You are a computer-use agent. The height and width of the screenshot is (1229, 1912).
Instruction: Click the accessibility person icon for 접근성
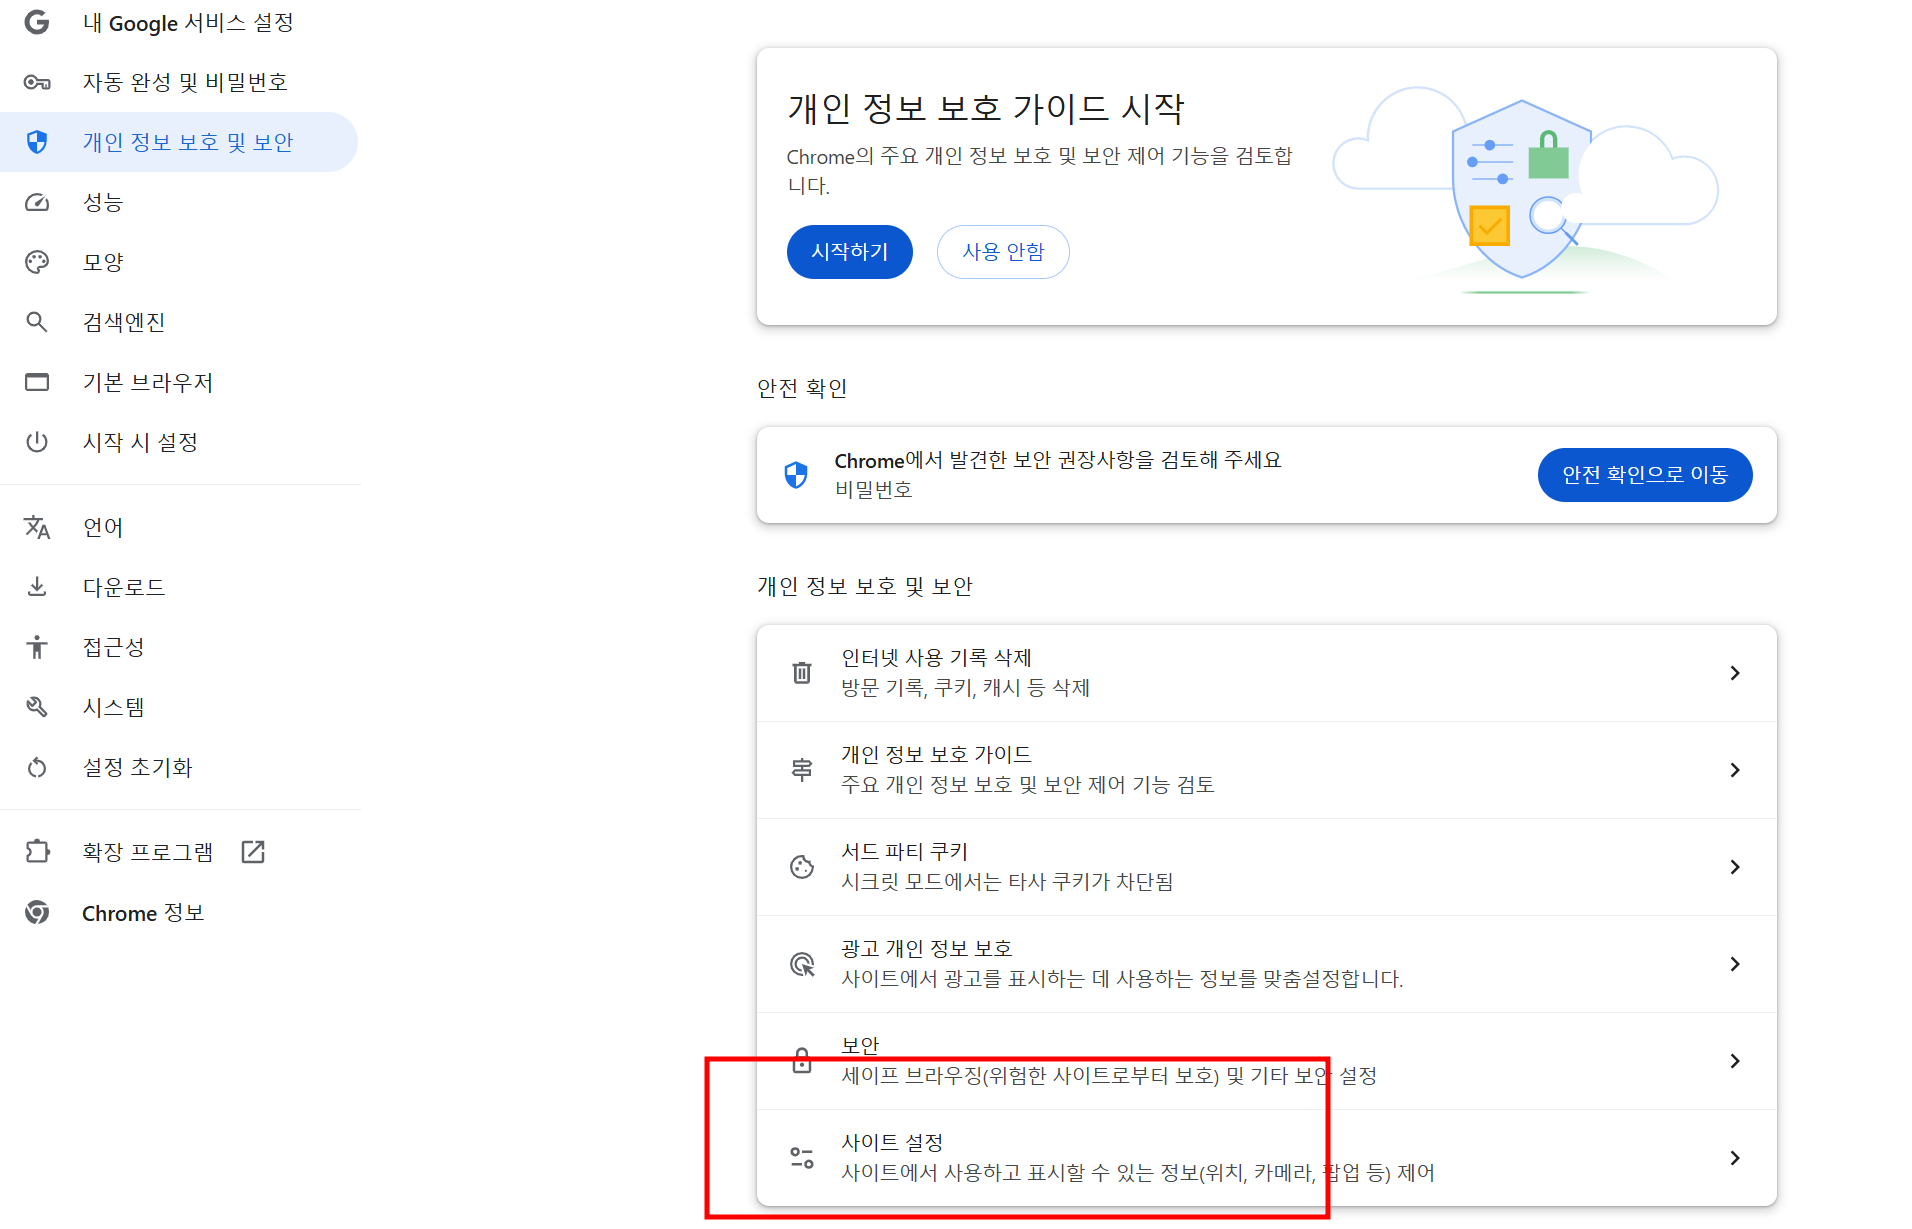(x=37, y=647)
